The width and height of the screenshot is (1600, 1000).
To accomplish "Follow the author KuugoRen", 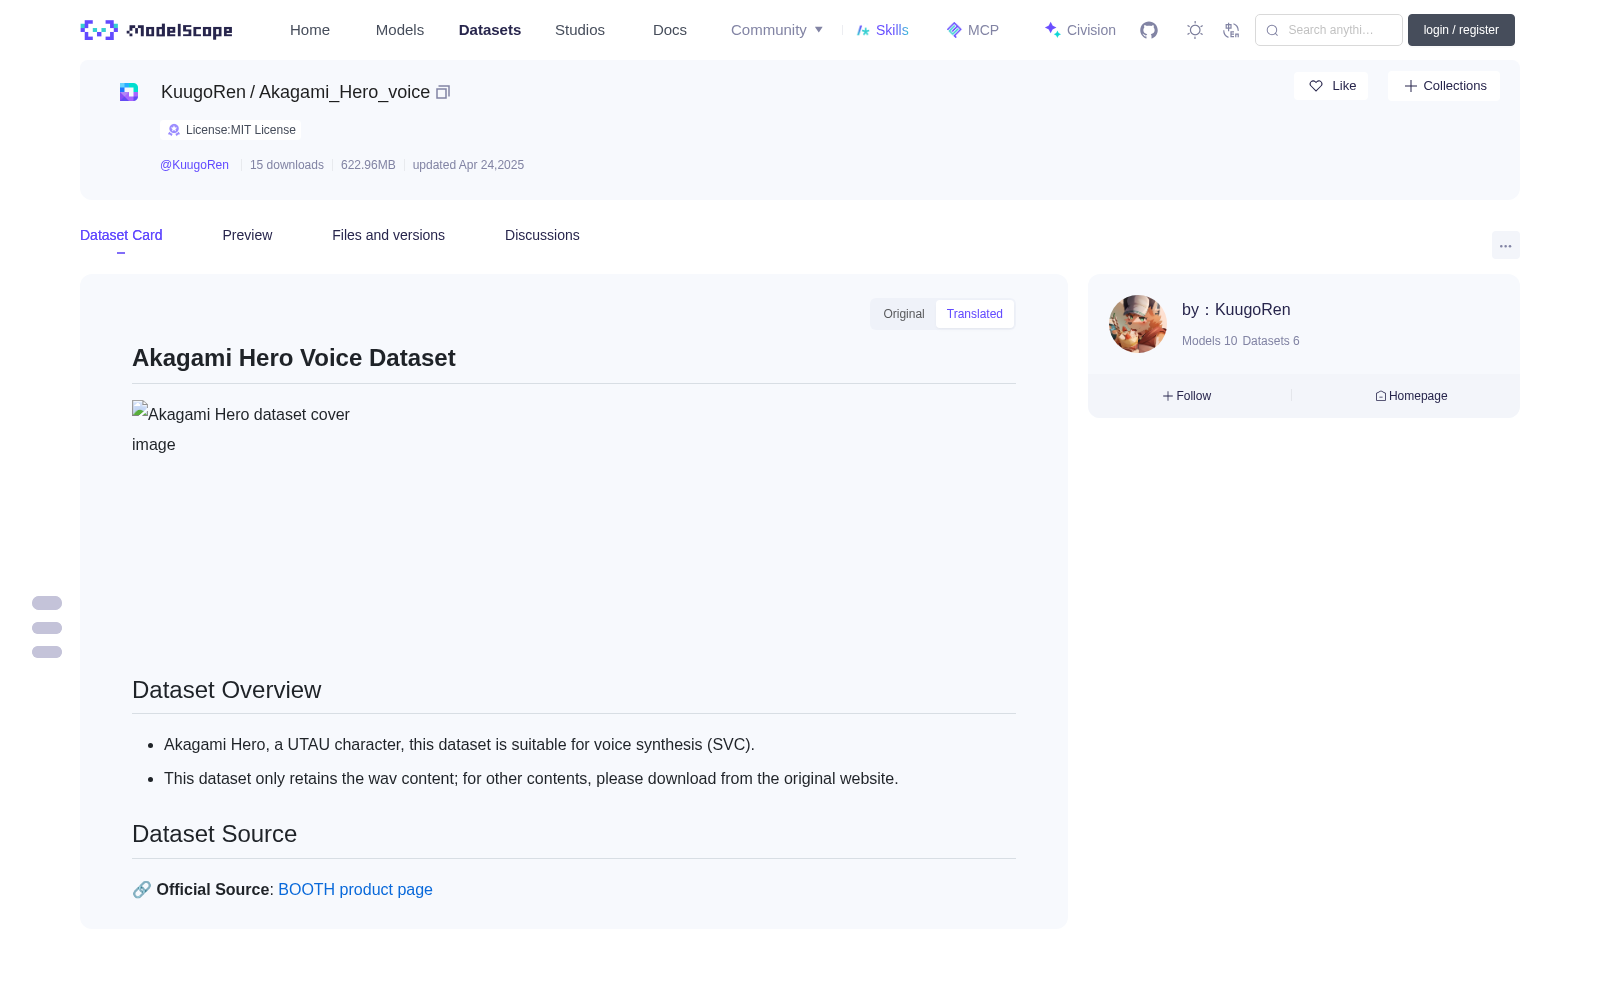I will pyautogui.click(x=1187, y=396).
